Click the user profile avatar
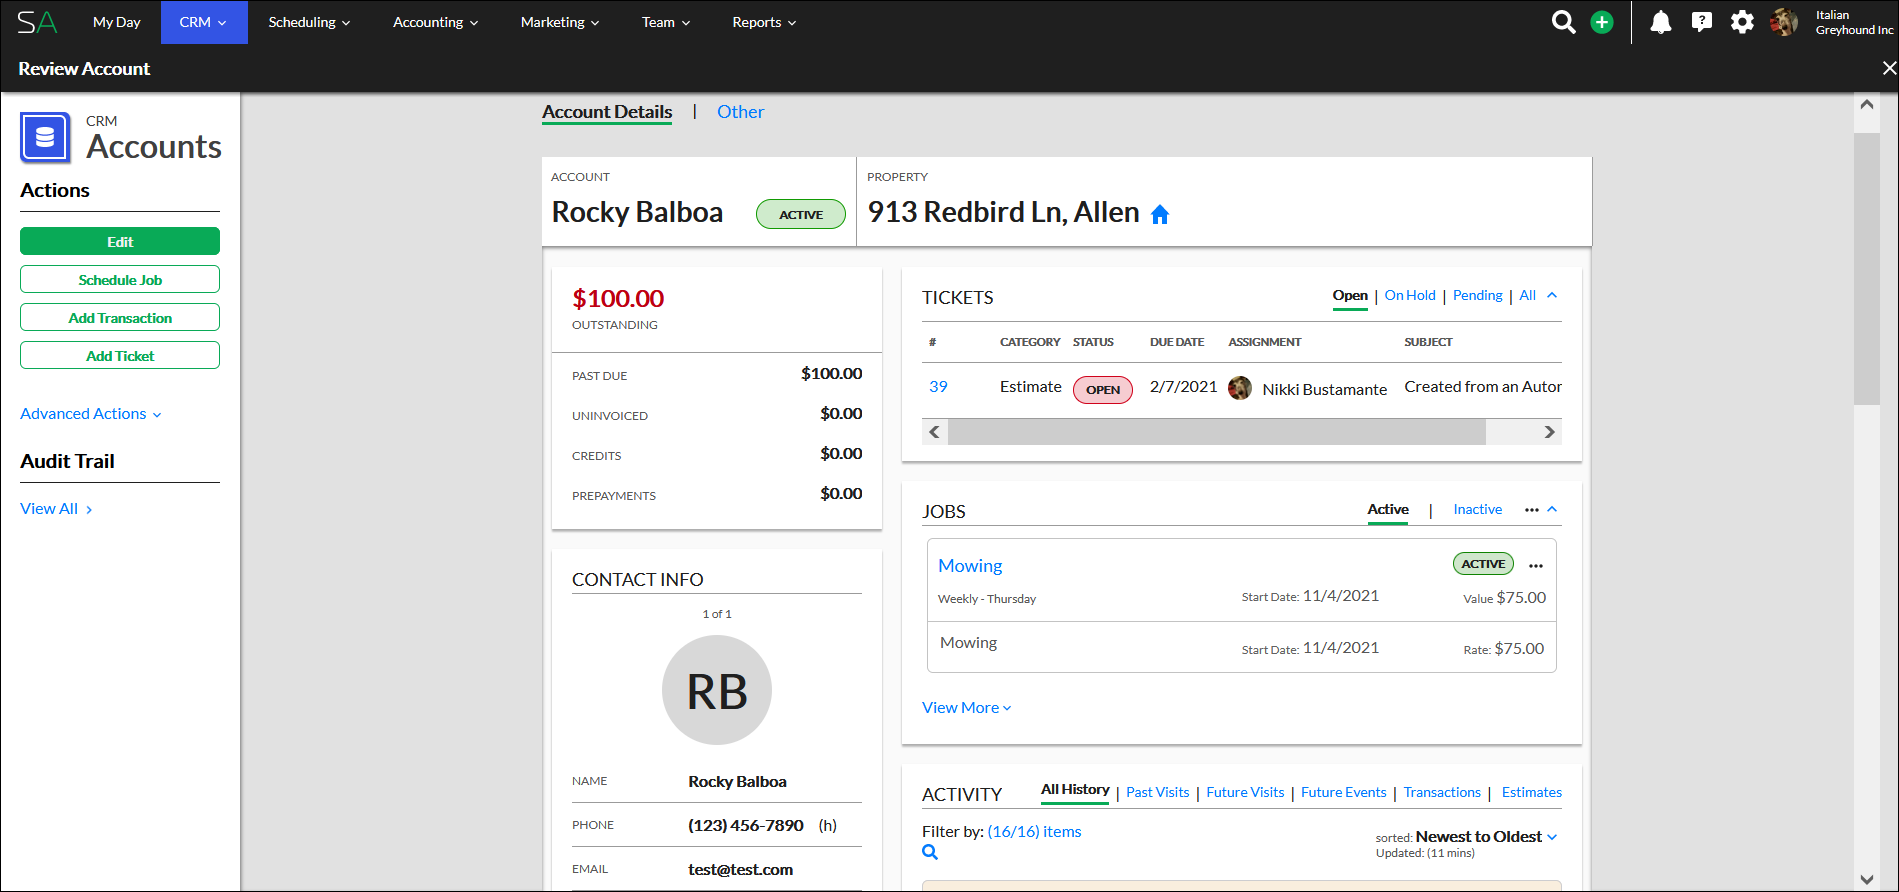The width and height of the screenshot is (1899, 892). tap(1785, 22)
